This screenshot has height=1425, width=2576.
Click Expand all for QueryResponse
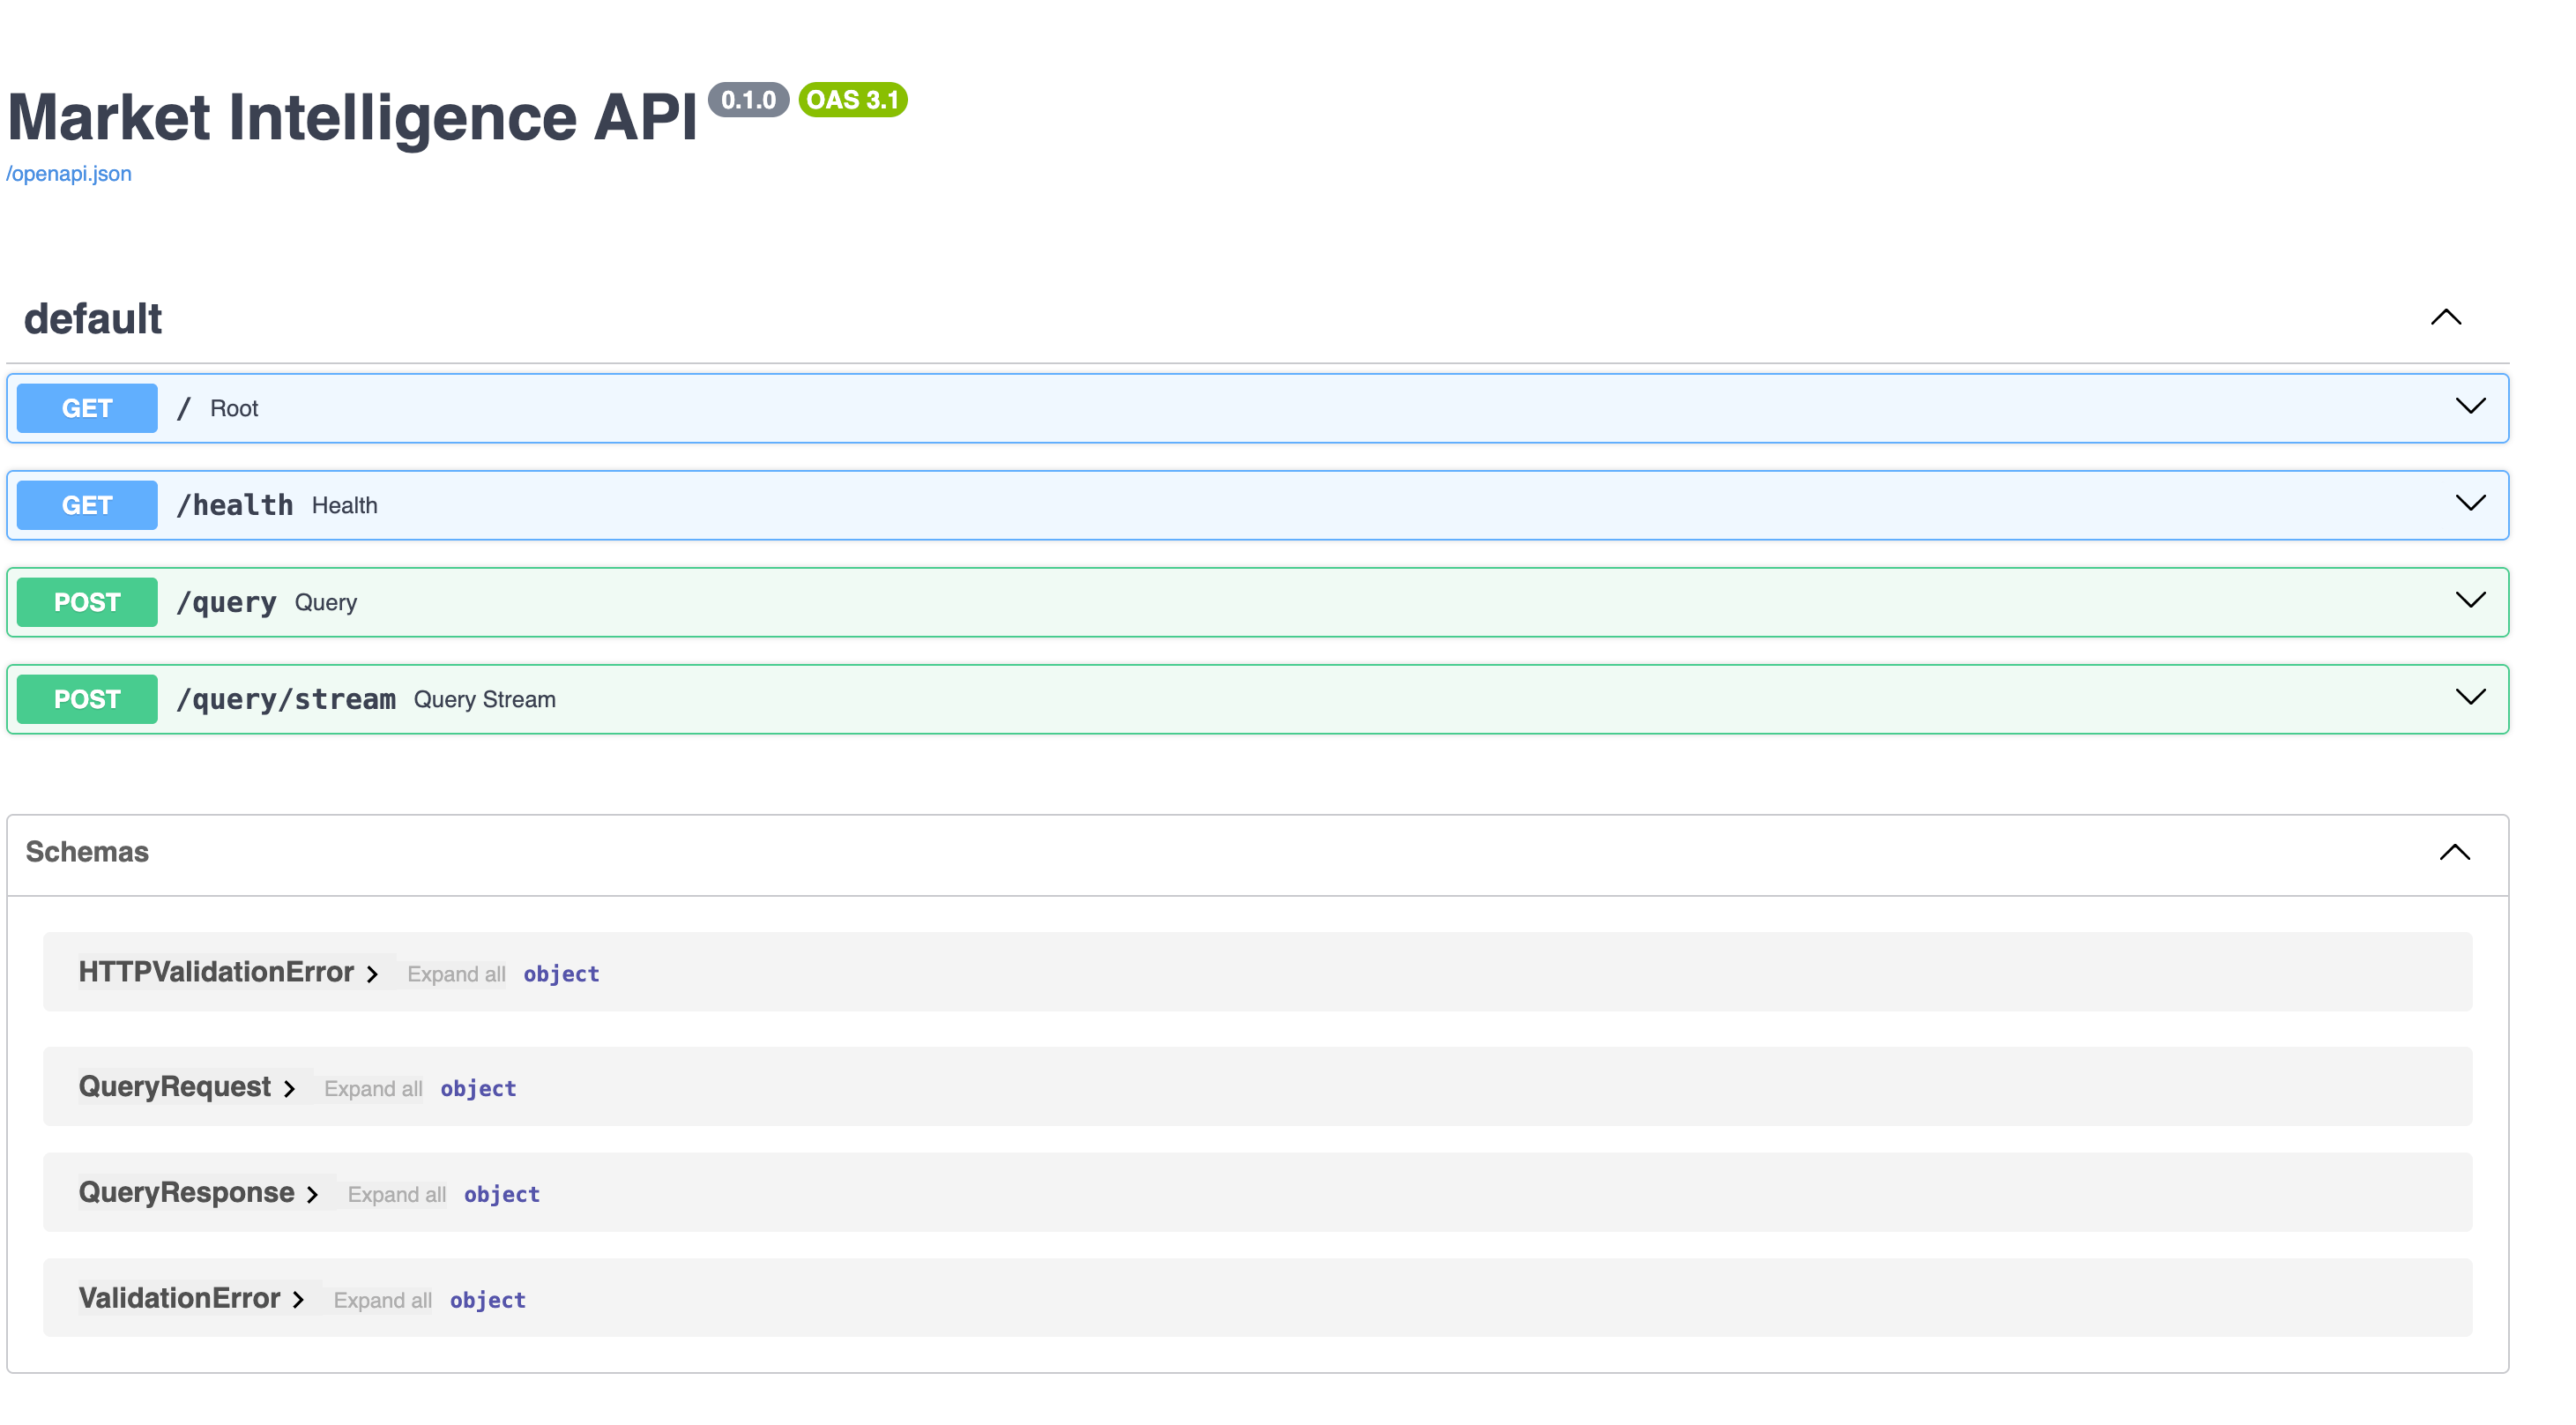[x=397, y=1194]
